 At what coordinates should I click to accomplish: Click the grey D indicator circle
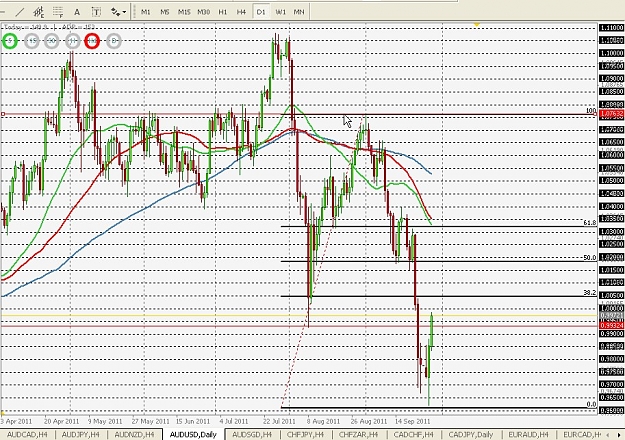point(114,41)
